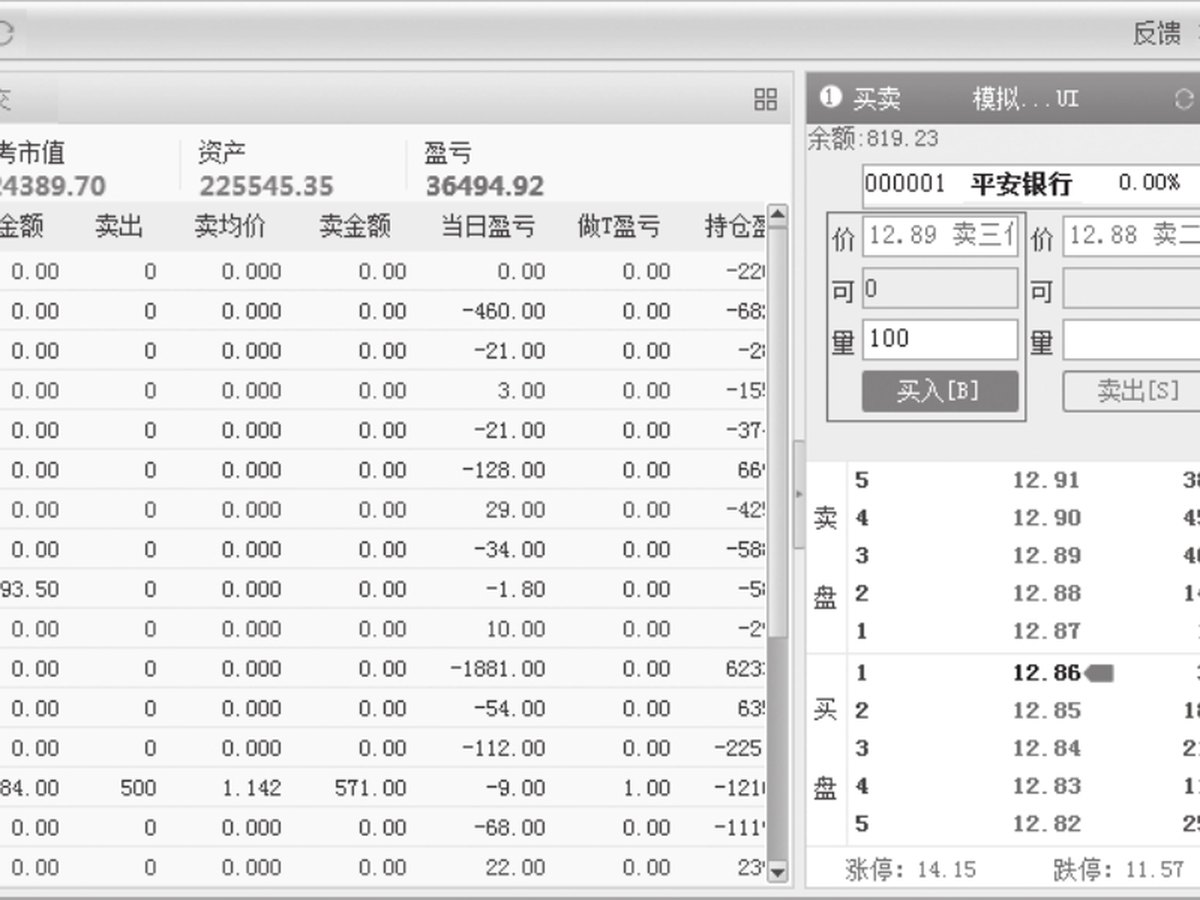Sort by 做T盈亏 column header
Image resolution: width=1200 pixels, height=900 pixels.
point(619,226)
